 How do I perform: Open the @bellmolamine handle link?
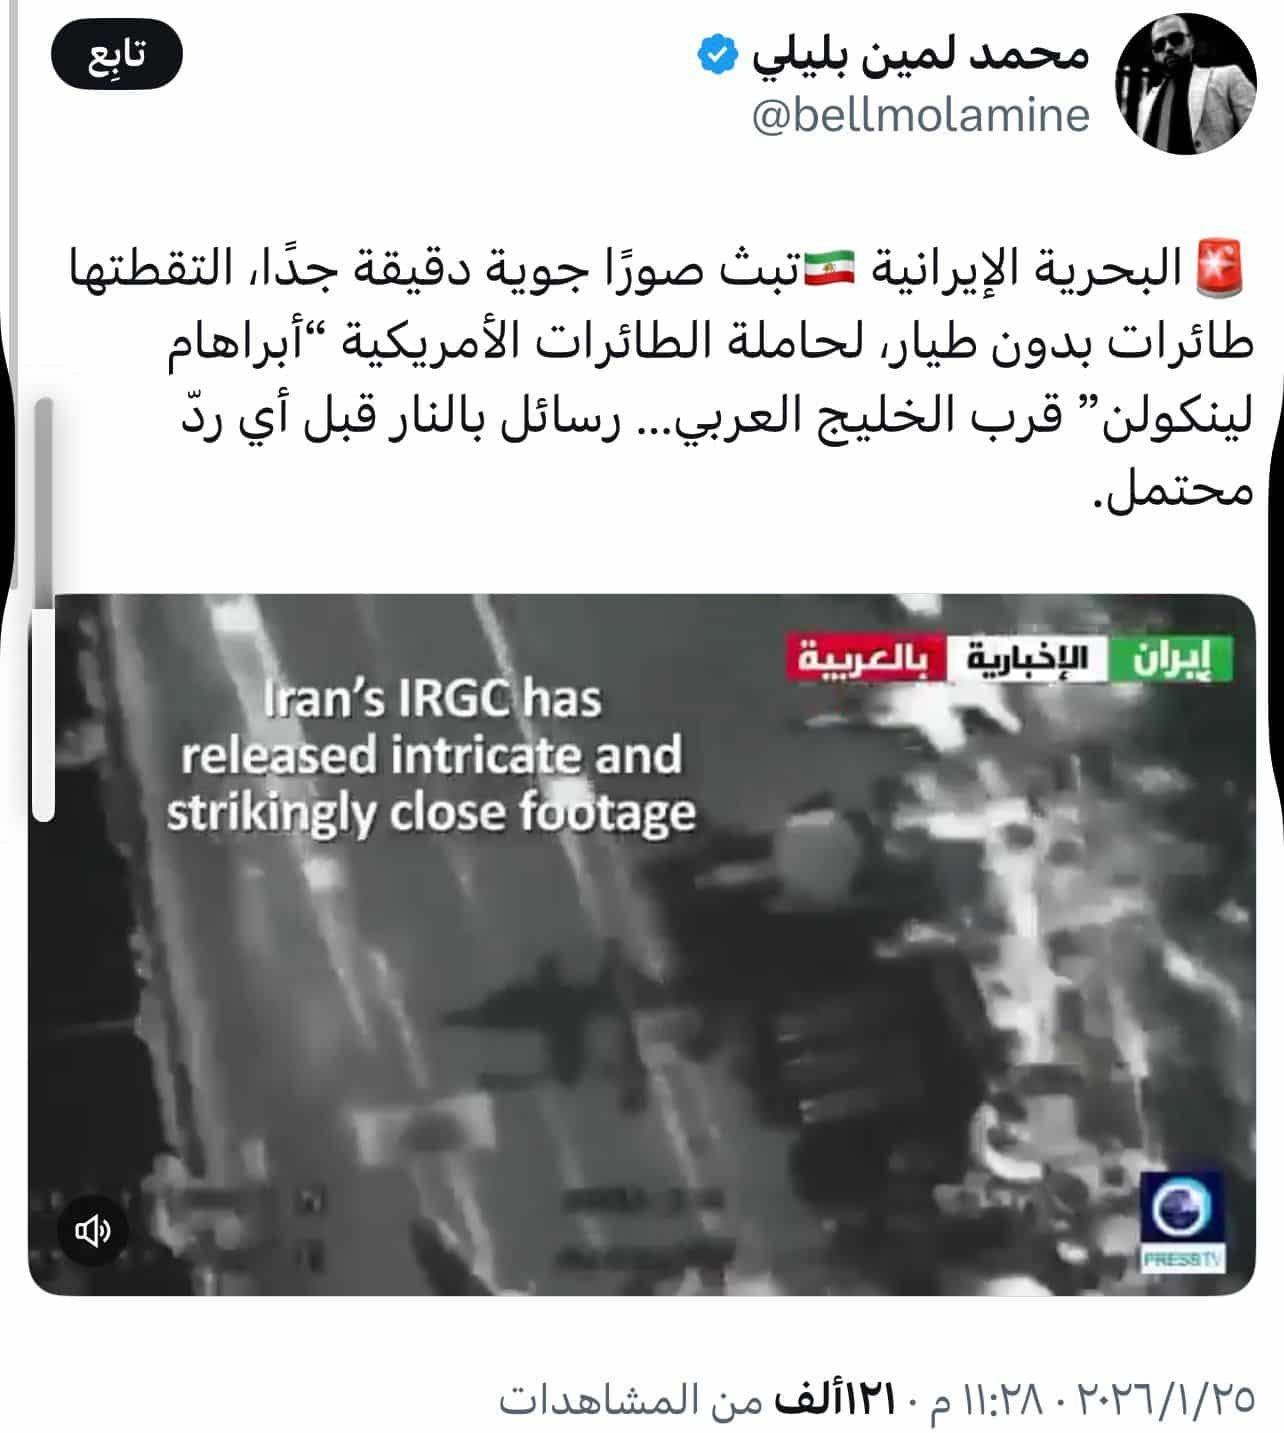[919, 115]
